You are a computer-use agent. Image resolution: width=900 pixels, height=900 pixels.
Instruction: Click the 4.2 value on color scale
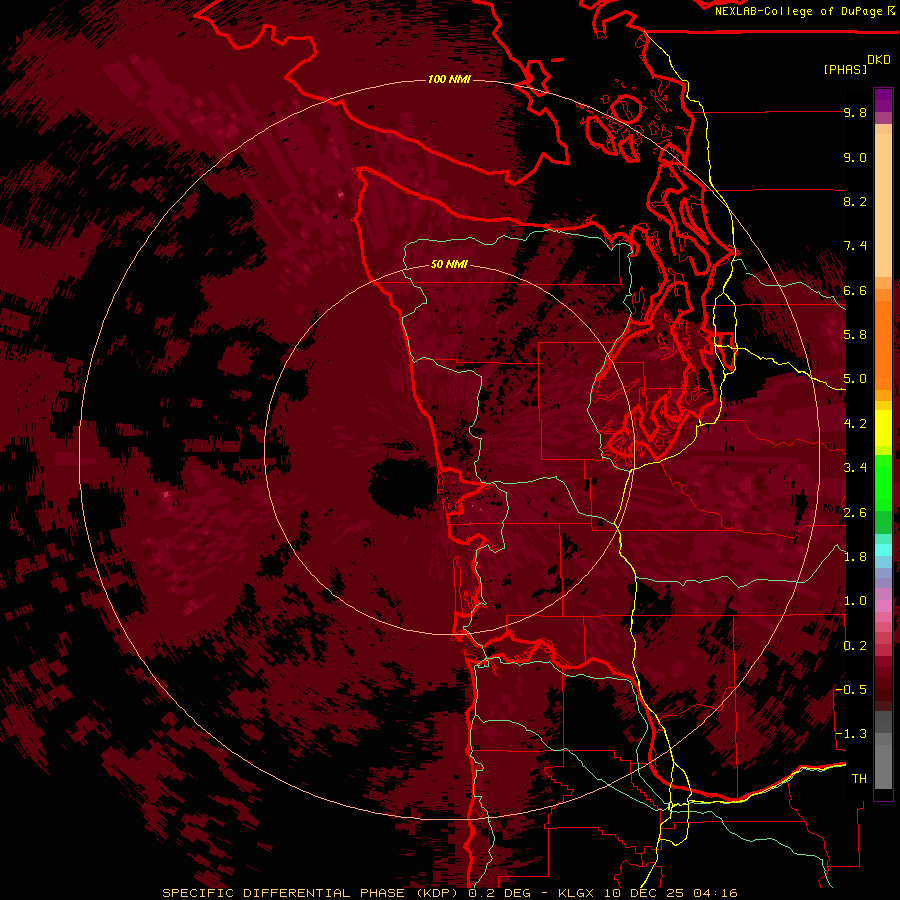pyautogui.click(x=855, y=424)
